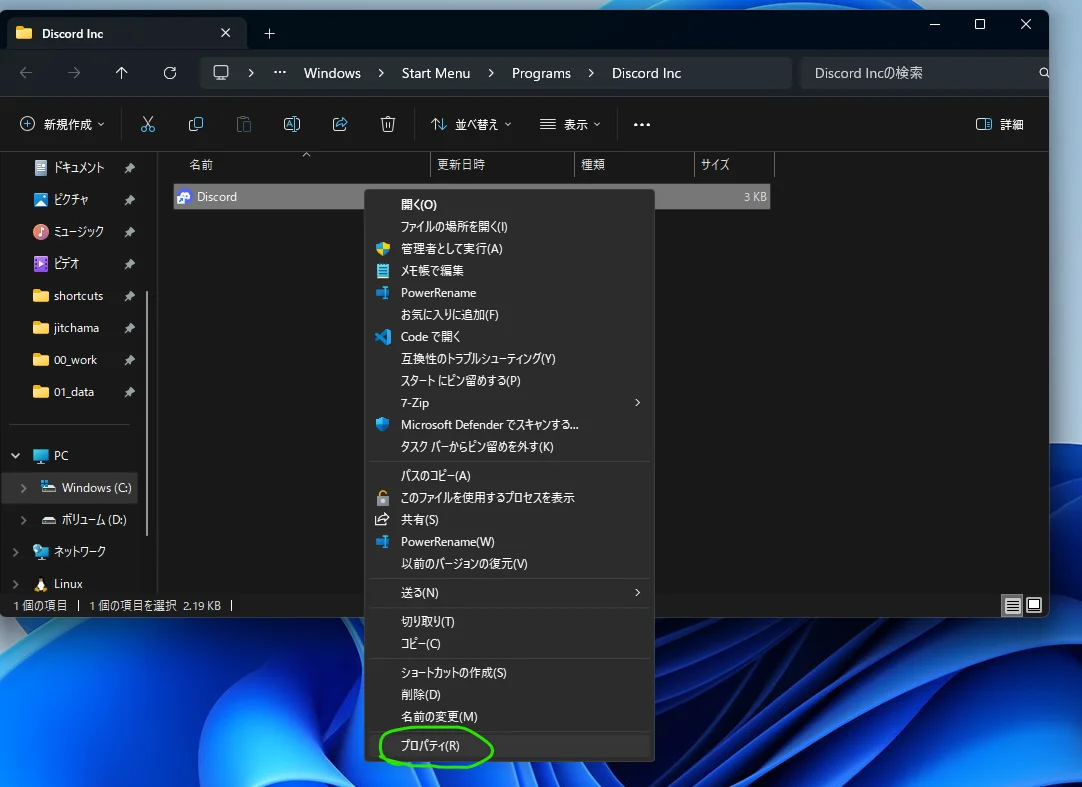Click the Copy icon in toolbar
The height and width of the screenshot is (787, 1082).
coord(196,124)
